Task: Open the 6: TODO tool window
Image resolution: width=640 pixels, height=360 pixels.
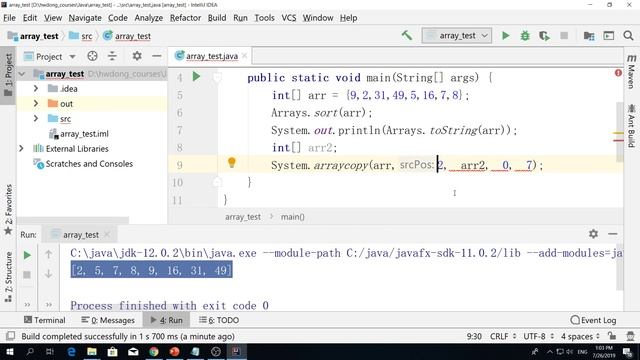Action: point(219,320)
